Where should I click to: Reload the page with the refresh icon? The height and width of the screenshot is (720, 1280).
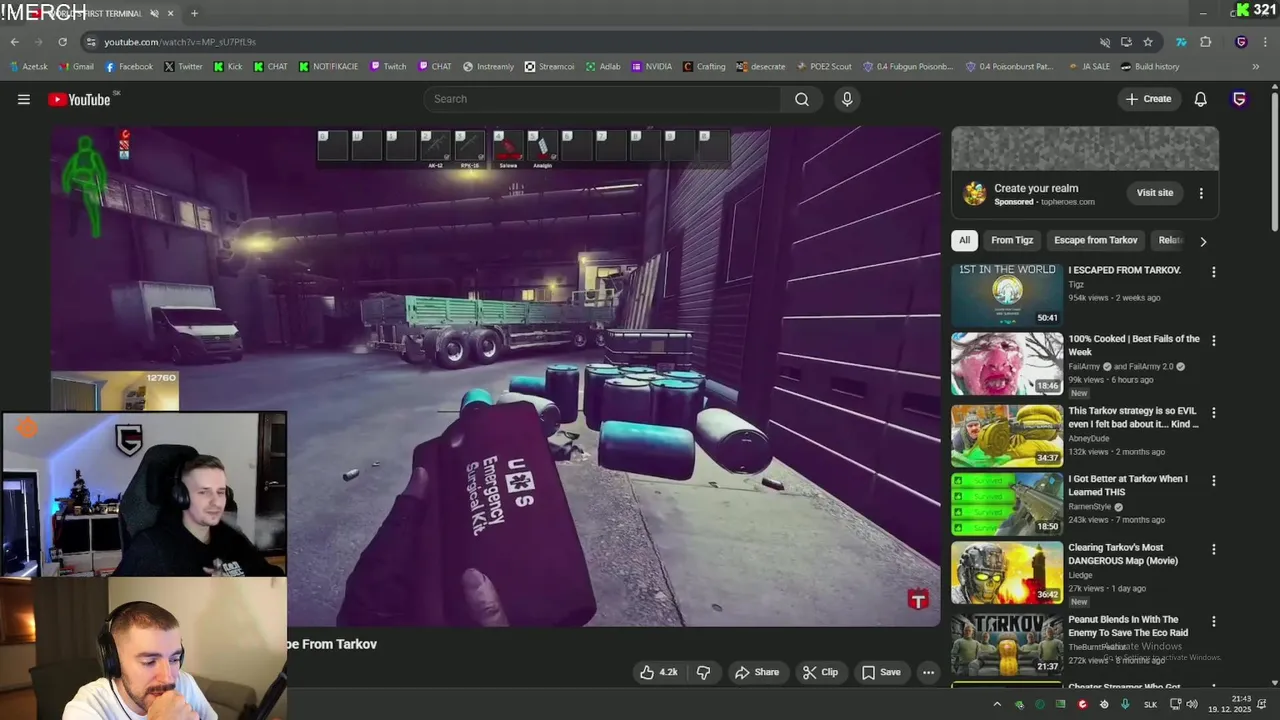62,42
